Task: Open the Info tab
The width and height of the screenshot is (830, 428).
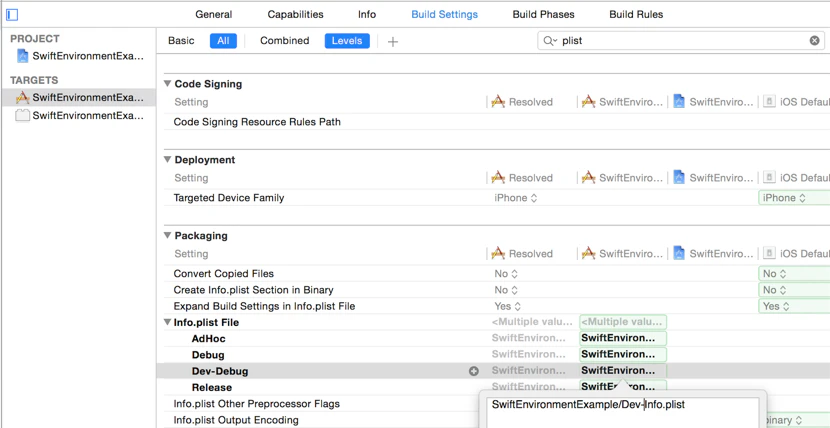Action: [x=367, y=15]
